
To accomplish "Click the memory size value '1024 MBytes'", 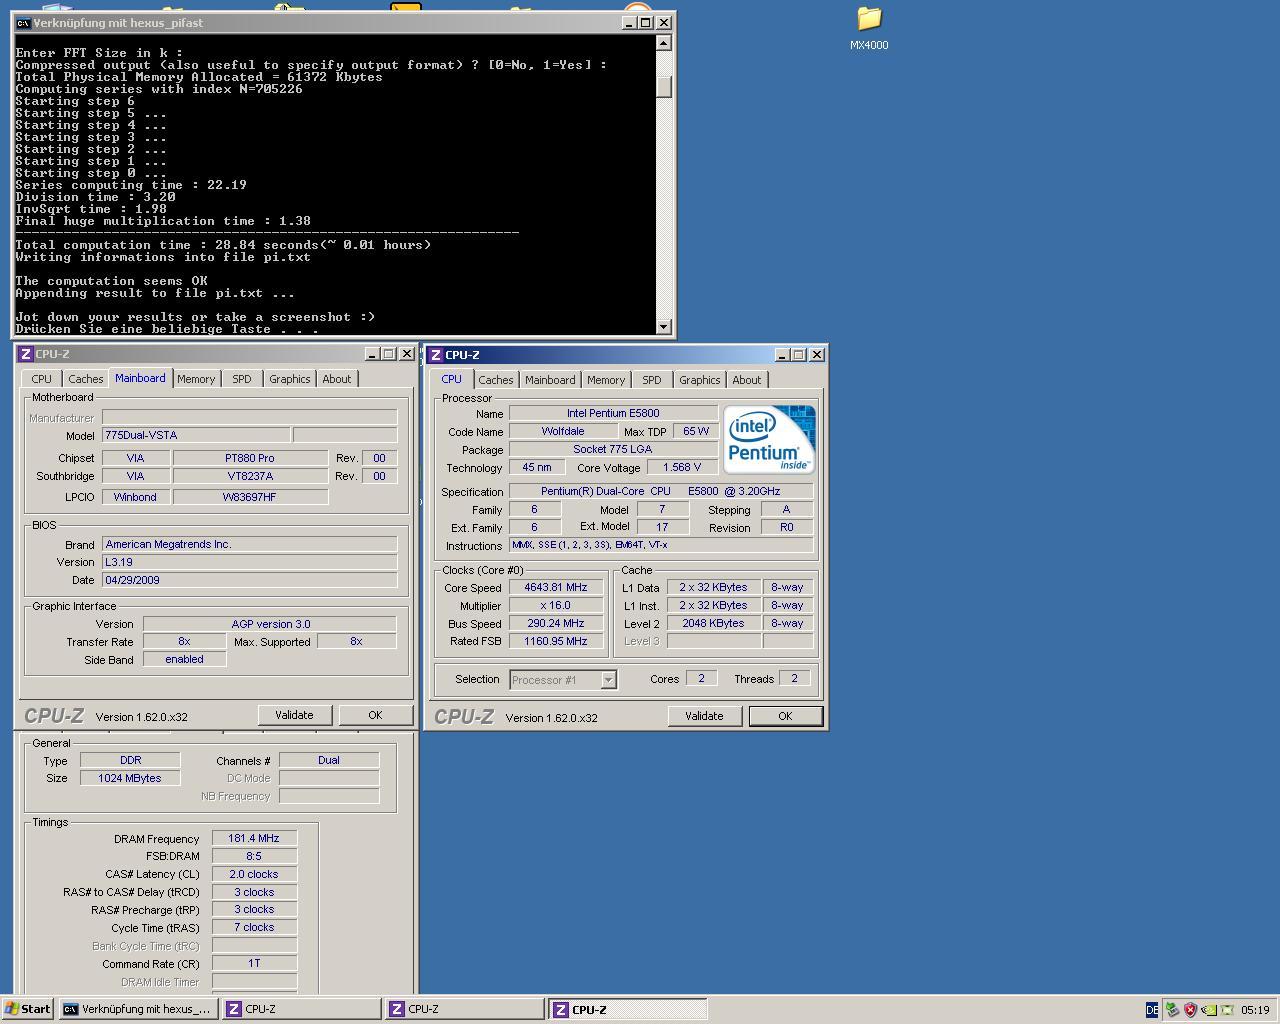I will point(130,778).
